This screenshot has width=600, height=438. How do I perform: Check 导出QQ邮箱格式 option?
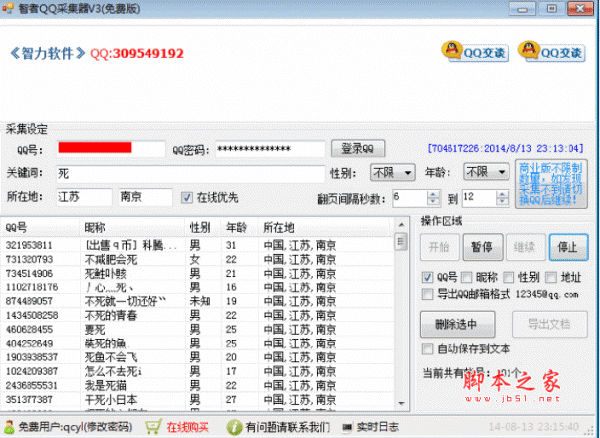427,294
